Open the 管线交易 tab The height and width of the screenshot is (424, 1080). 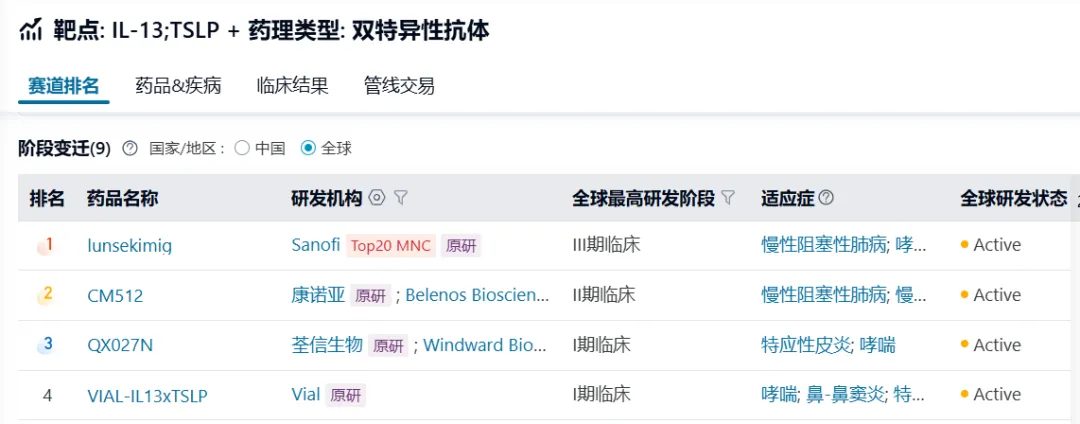(399, 86)
